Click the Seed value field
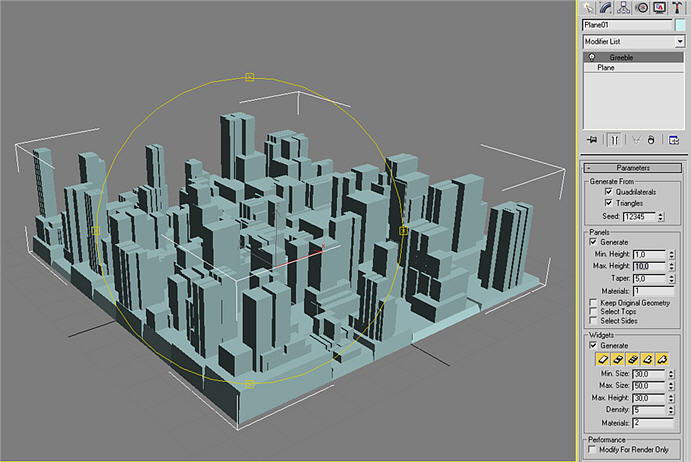The width and height of the screenshot is (691, 462). 640,216
